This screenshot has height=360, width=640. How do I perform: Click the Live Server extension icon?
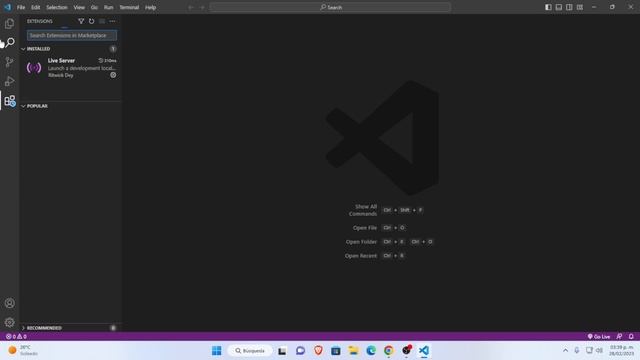[x=34, y=67]
